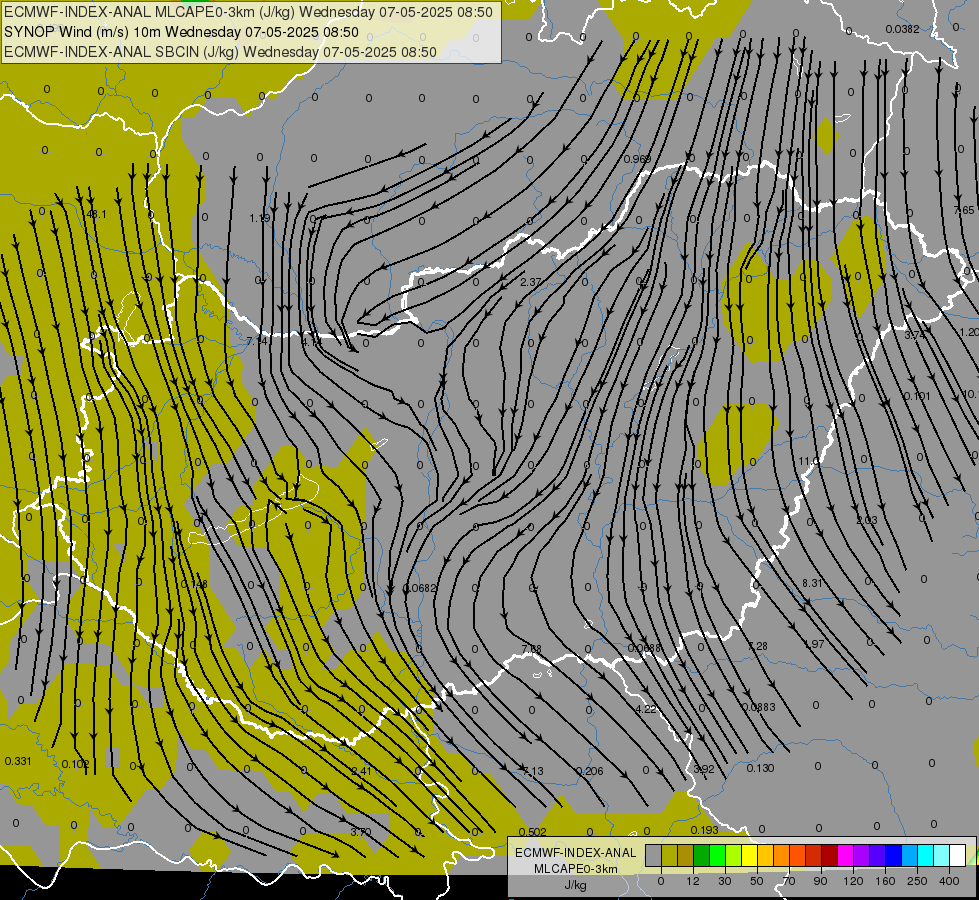Click the legend scale value 30
The image size is (979, 900).
tap(724, 881)
